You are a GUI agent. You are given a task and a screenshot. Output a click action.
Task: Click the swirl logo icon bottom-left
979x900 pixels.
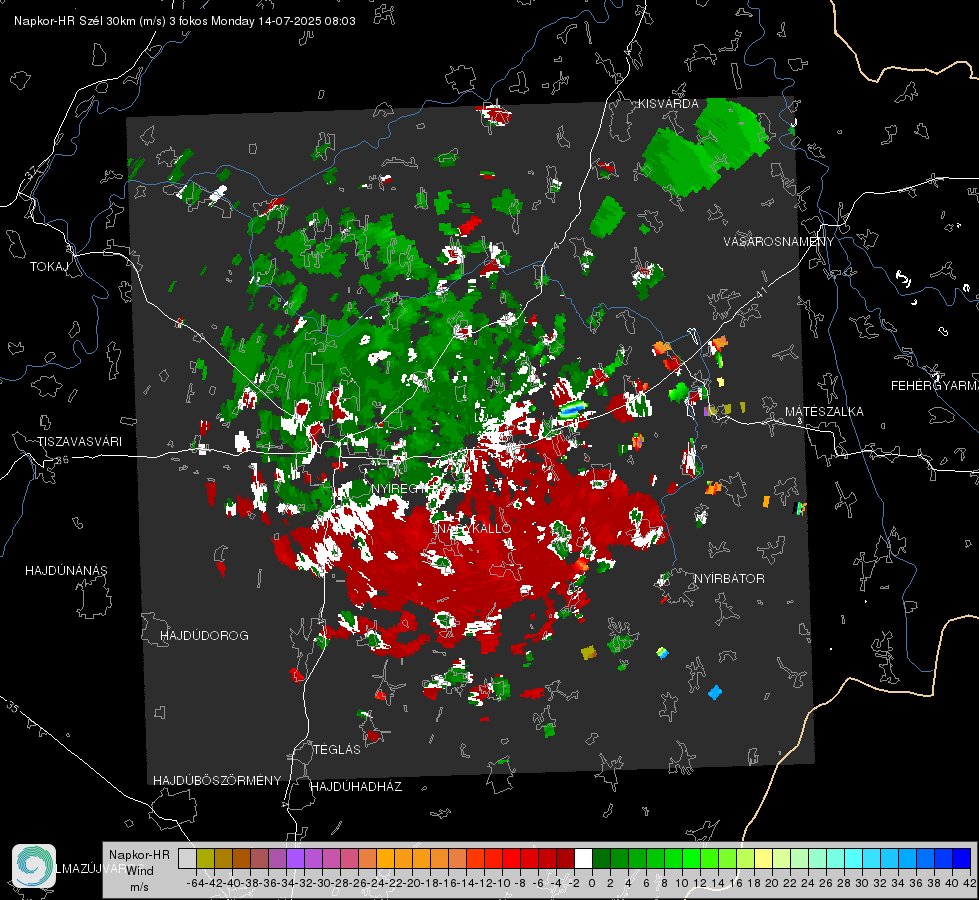tap(34, 866)
